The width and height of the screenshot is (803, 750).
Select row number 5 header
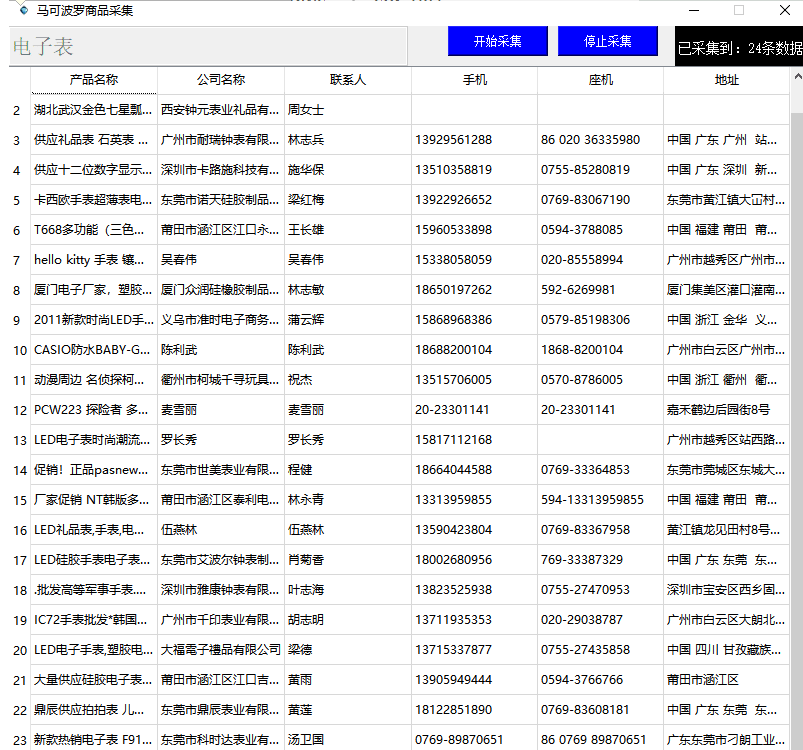pyautogui.click(x=18, y=200)
